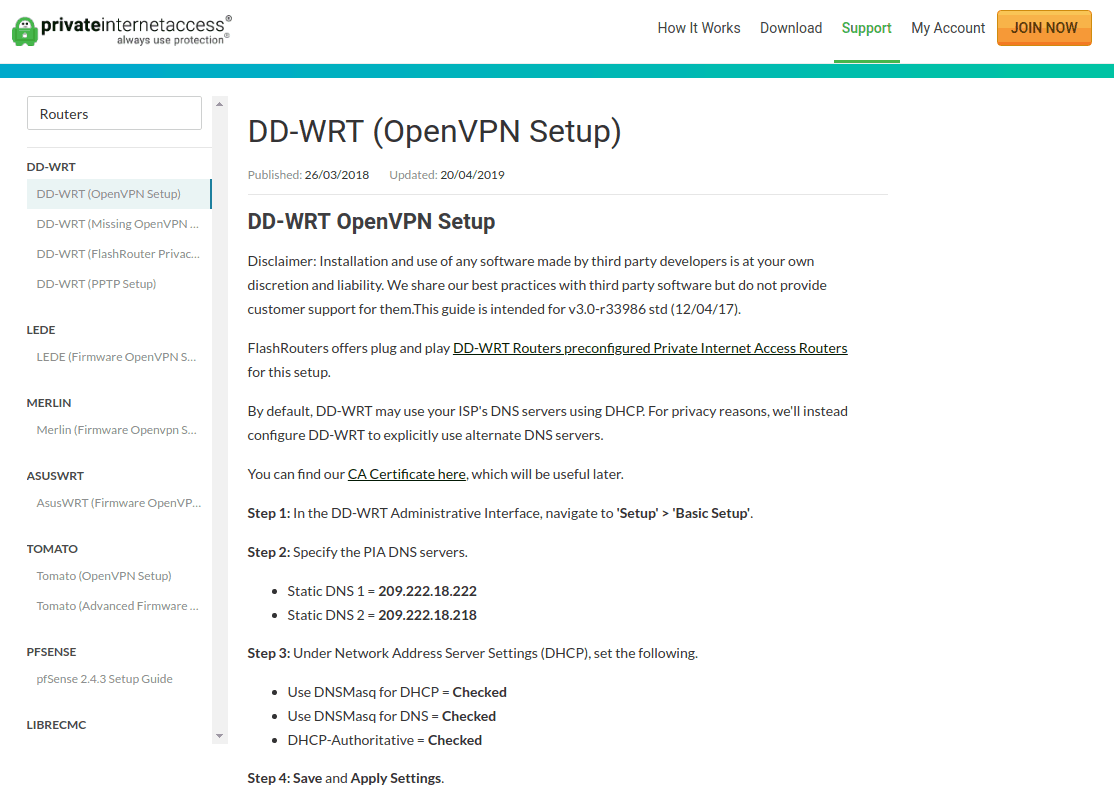Open AsusWRT (Firmware OpenVP... article
Viewport: 1114px width, 799px height.
pos(119,503)
